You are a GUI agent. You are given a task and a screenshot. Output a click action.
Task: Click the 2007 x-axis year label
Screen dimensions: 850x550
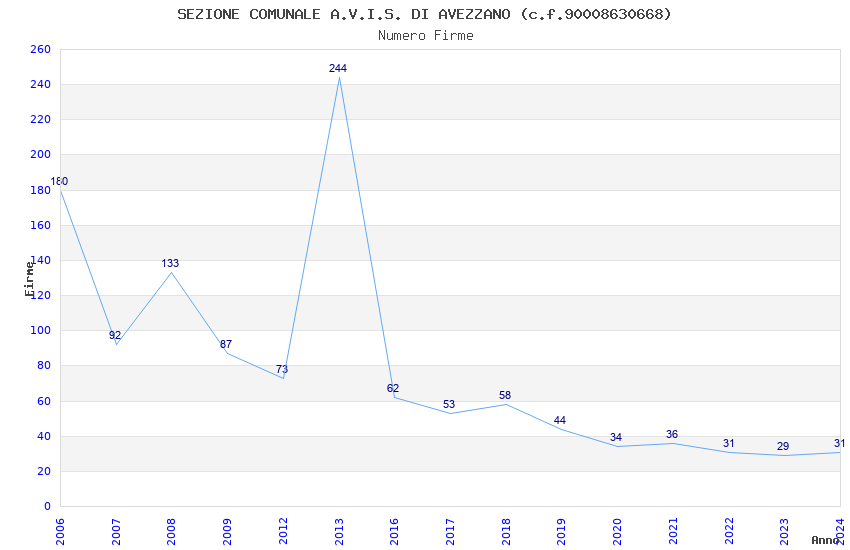(115, 532)
